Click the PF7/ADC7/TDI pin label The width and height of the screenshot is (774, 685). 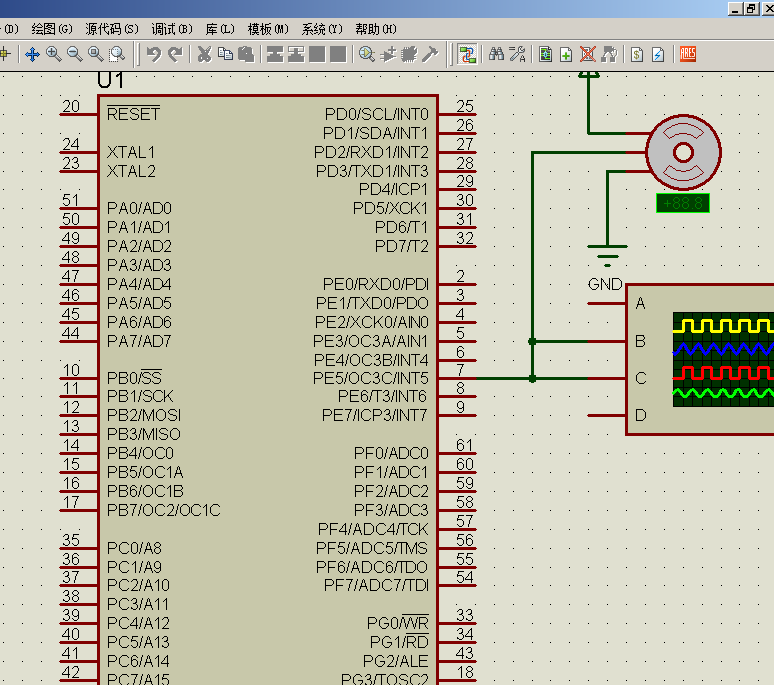point(376,586)
